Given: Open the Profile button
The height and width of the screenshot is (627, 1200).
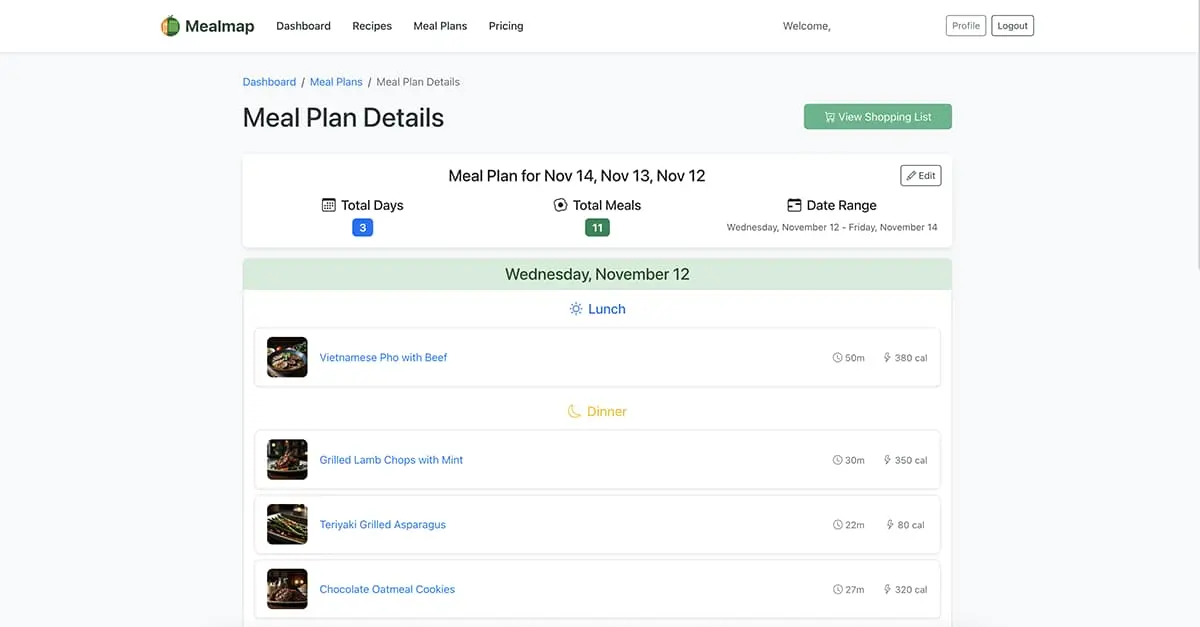Looking at the screenshot, I should click(965, 25).
